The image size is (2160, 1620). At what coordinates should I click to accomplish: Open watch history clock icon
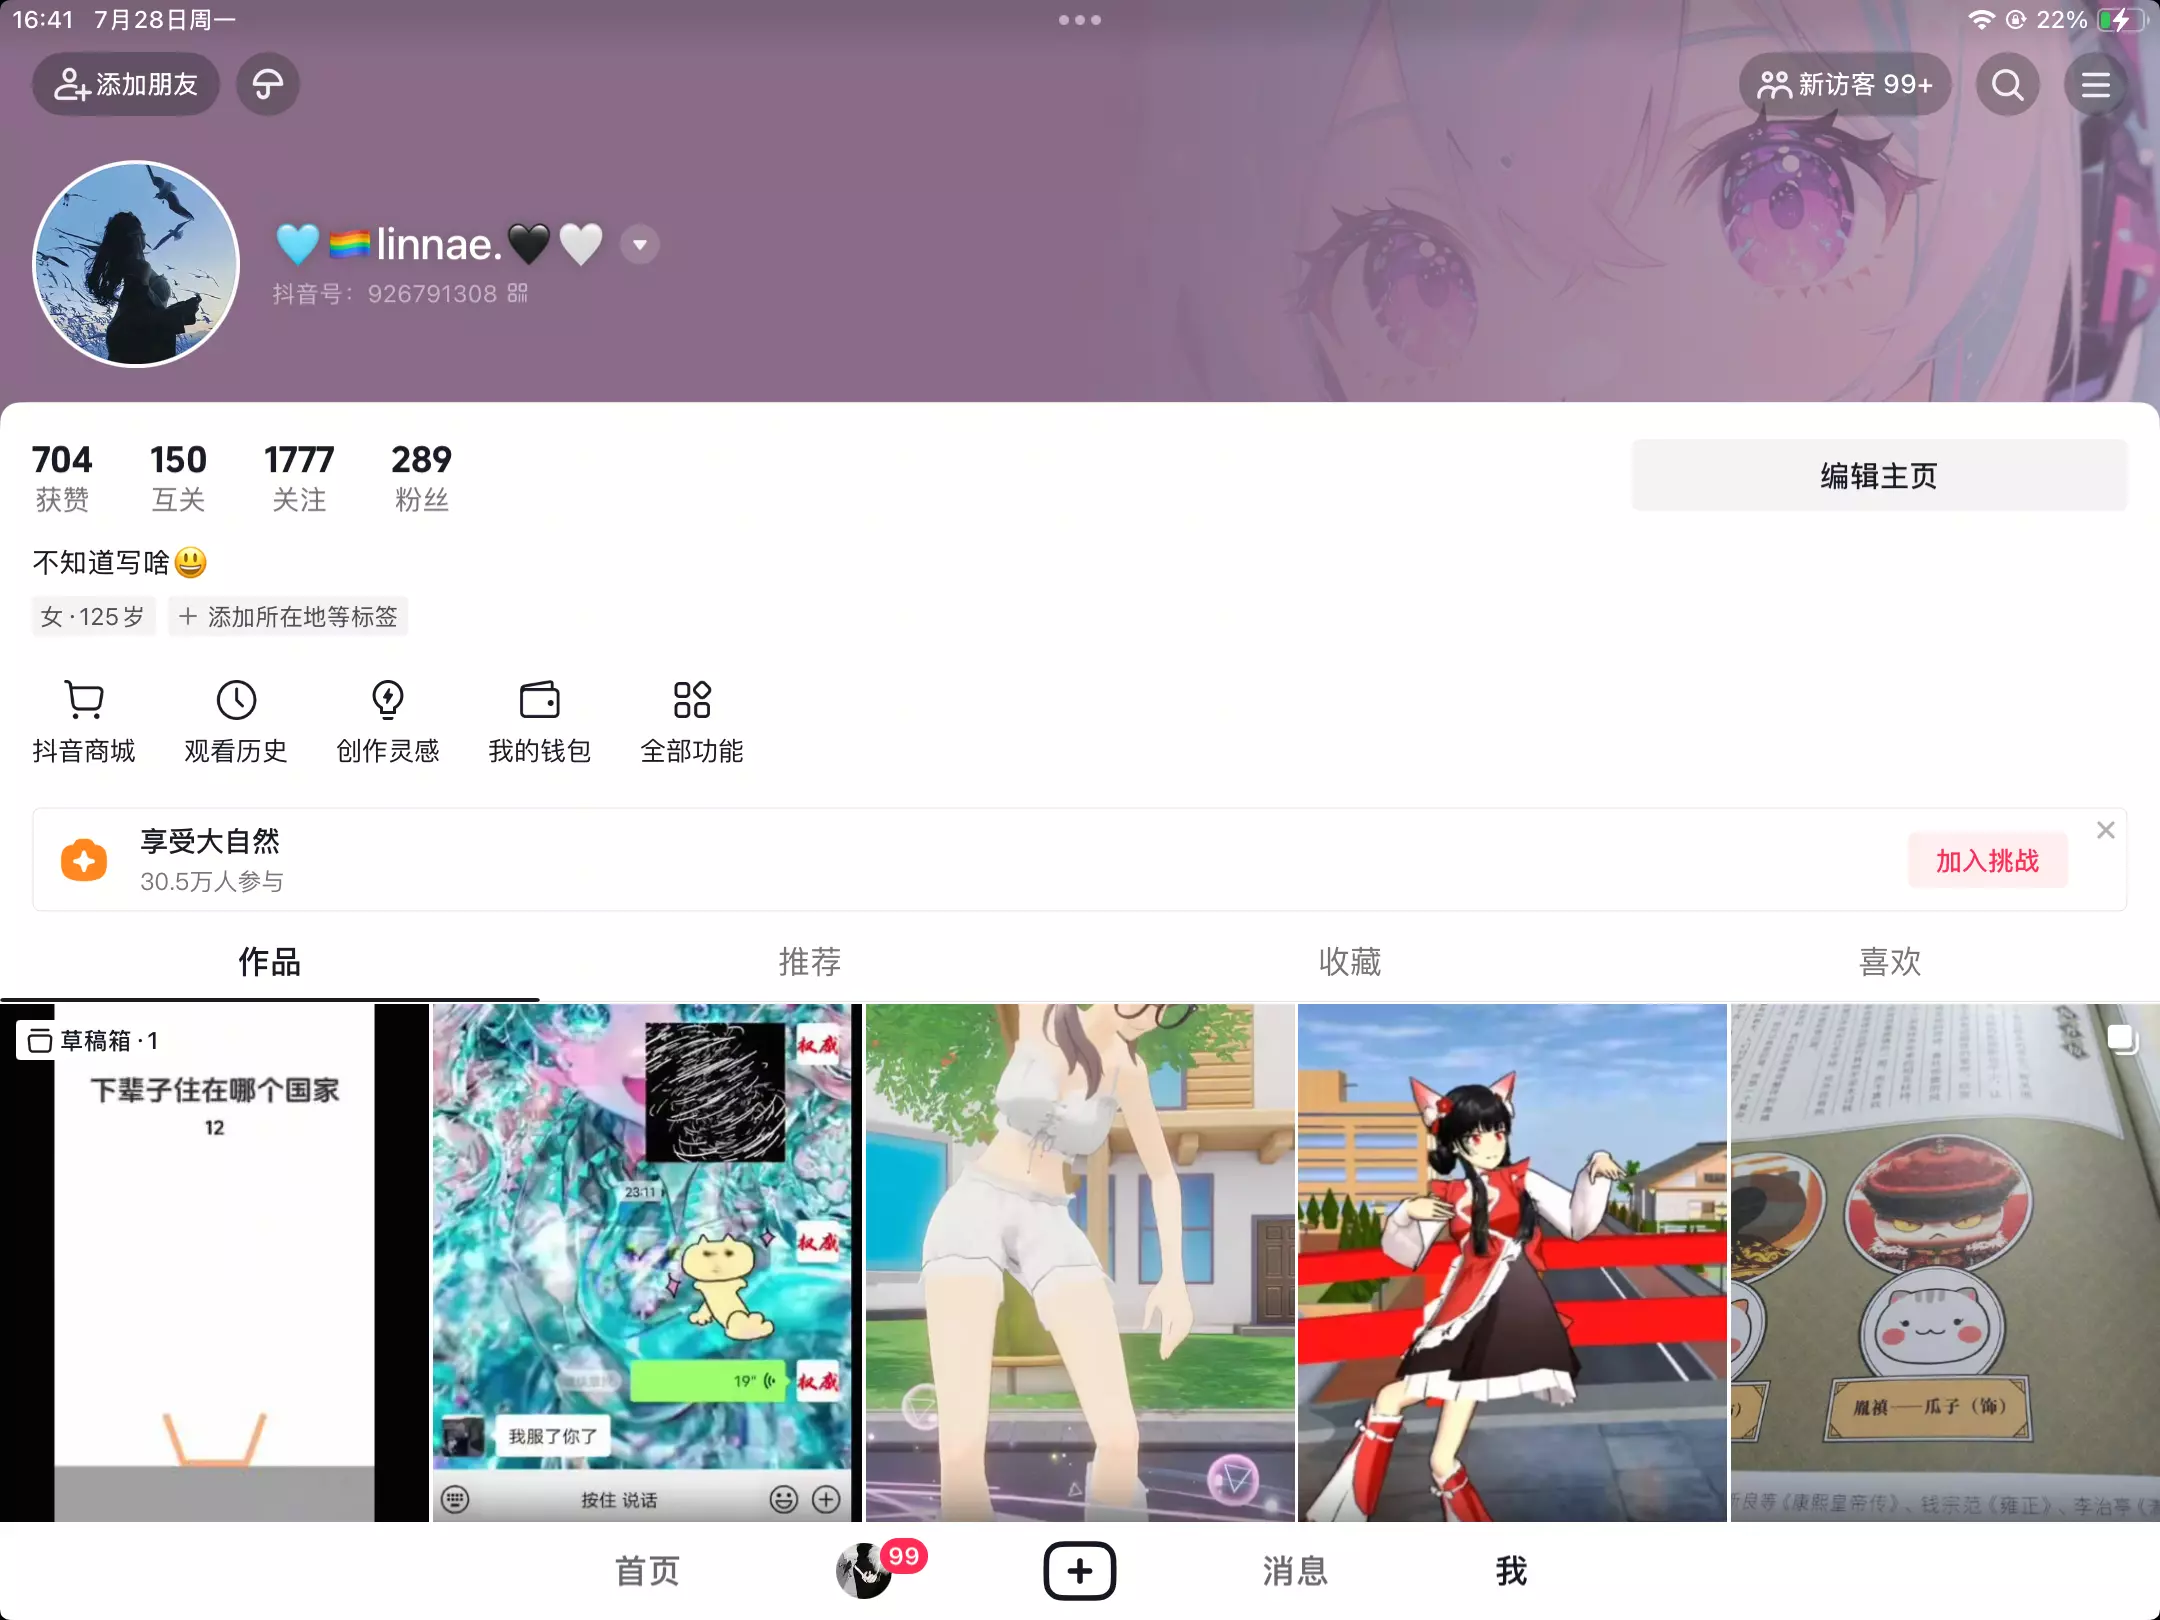click(236, 700)
